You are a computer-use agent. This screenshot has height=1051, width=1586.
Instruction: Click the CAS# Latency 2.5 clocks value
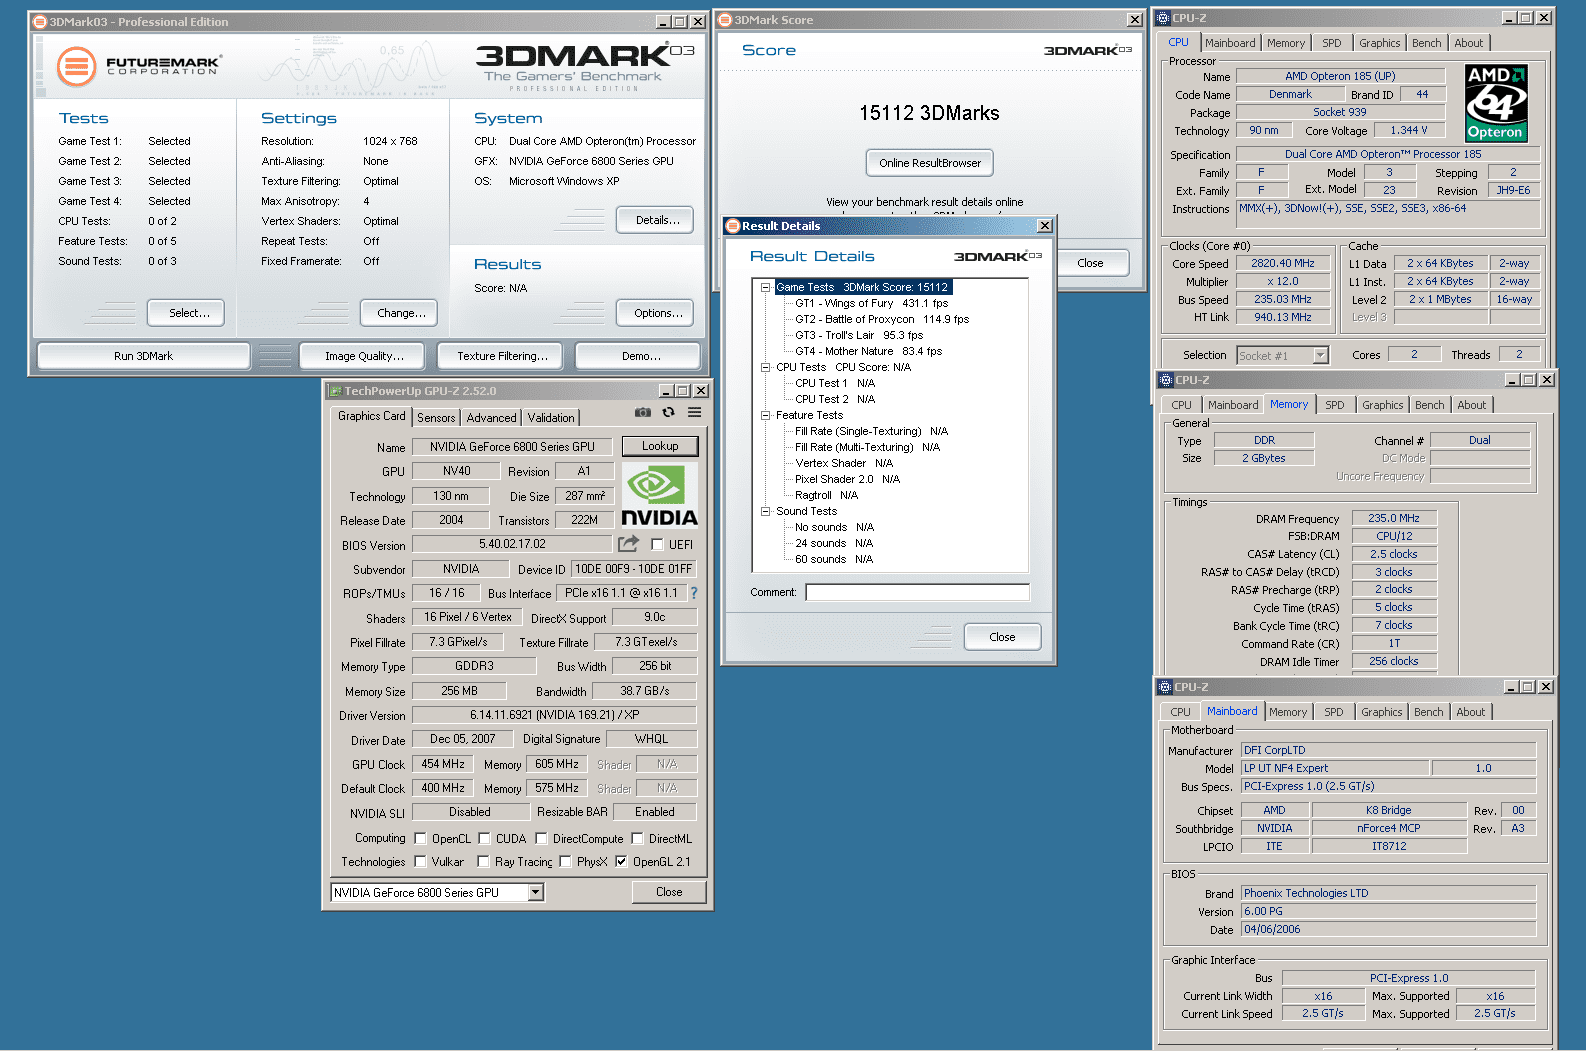coord(1394,554)
